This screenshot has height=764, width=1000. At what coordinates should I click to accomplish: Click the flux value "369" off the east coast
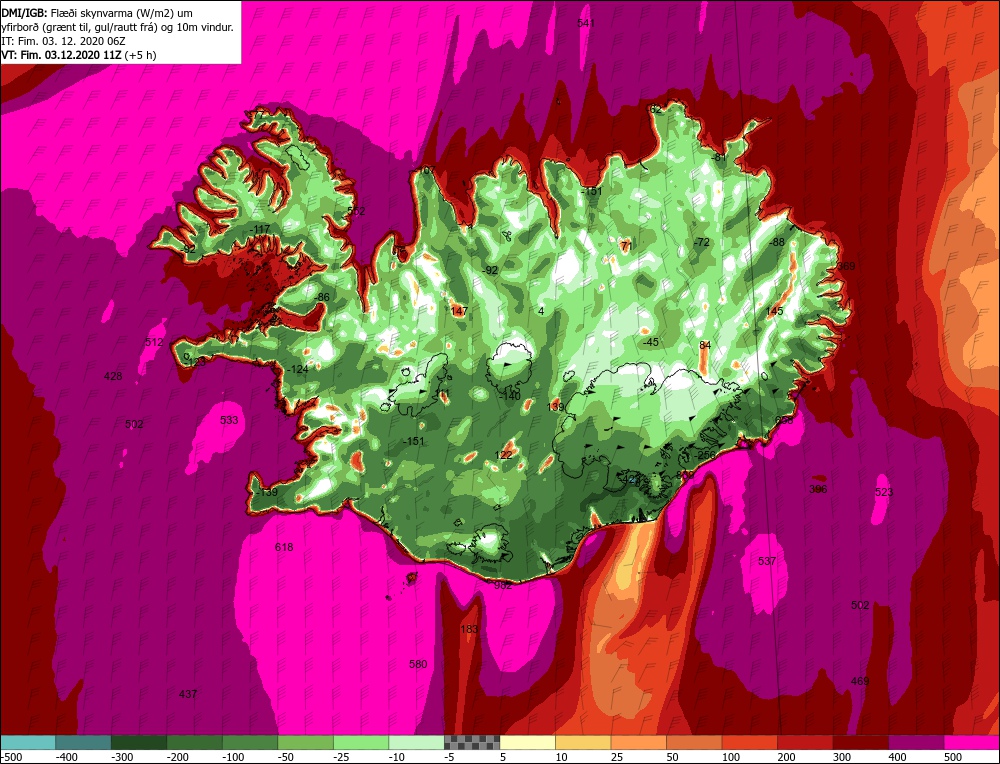(846, 266)
